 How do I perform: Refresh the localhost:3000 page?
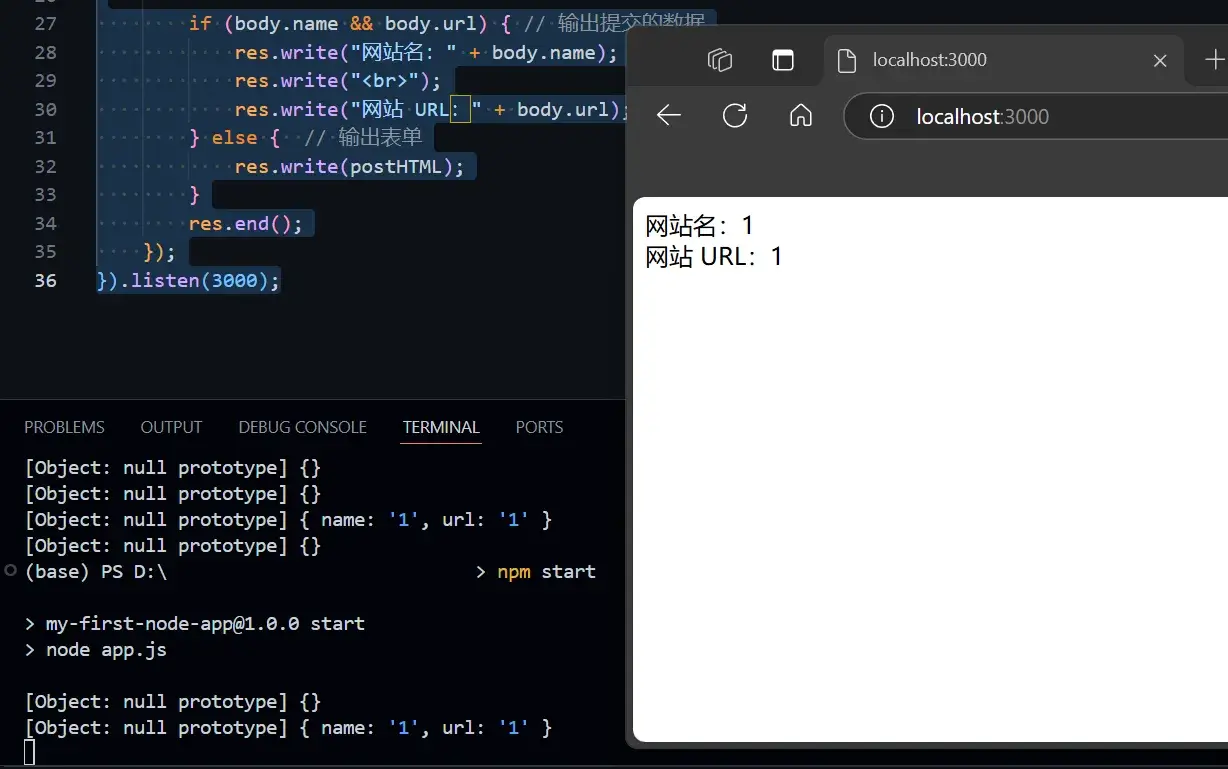click(x=735, y=116)
